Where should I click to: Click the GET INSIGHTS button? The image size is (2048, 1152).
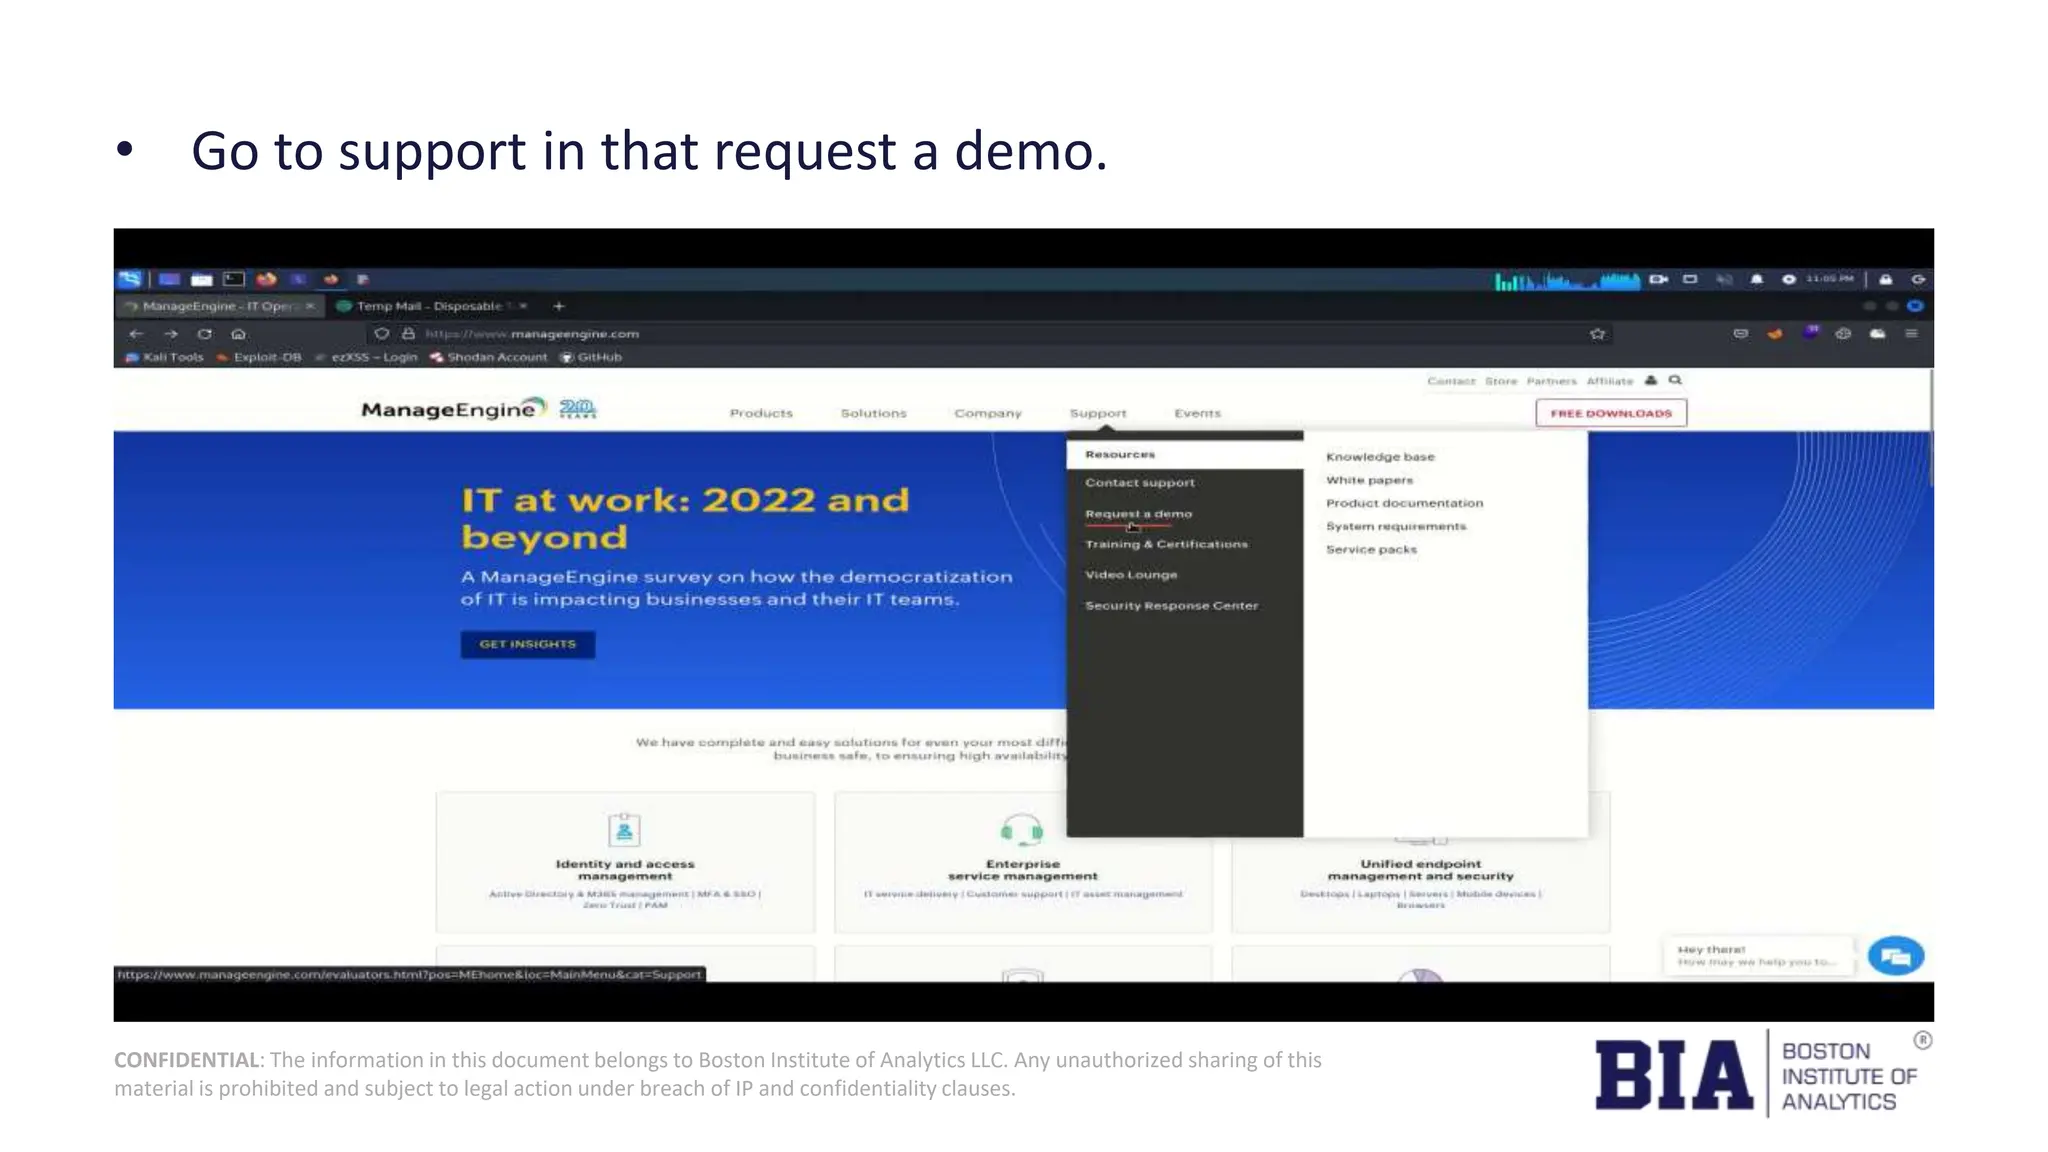click(527, 644)
